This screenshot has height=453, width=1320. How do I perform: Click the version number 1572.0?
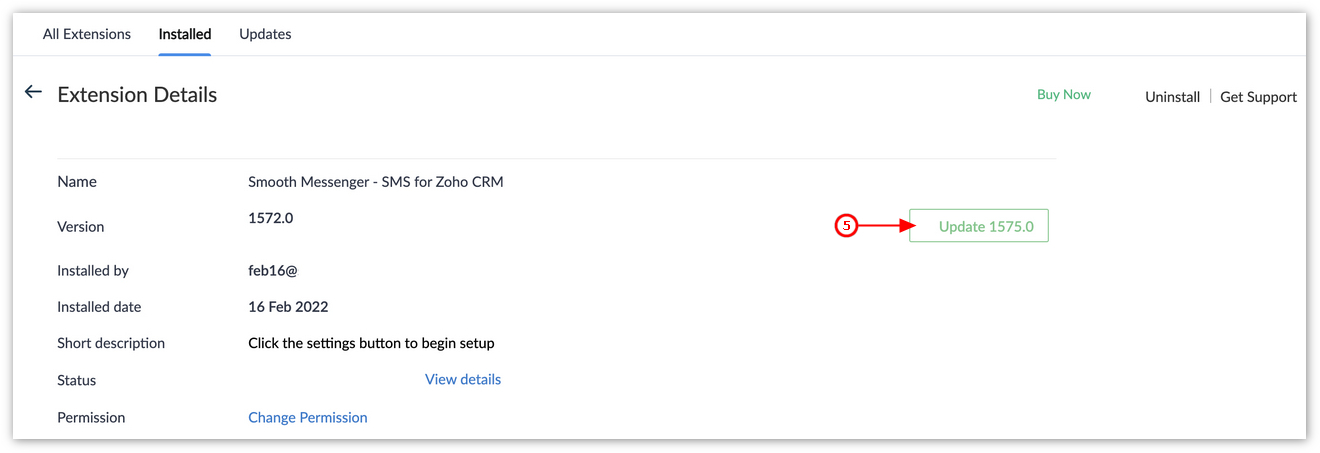tap(270, 217)
